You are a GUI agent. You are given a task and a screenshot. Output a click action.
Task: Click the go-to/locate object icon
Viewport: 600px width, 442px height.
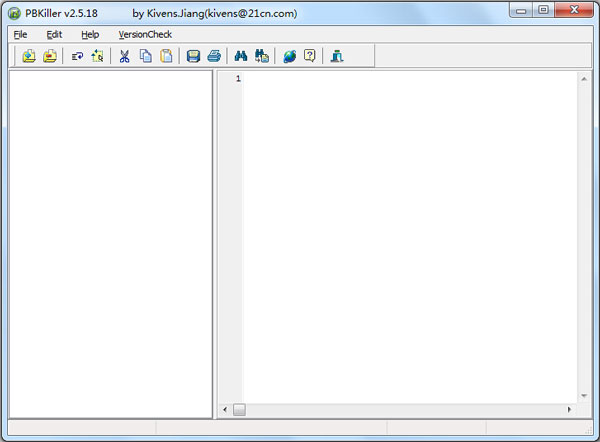[x=97, y=56]
